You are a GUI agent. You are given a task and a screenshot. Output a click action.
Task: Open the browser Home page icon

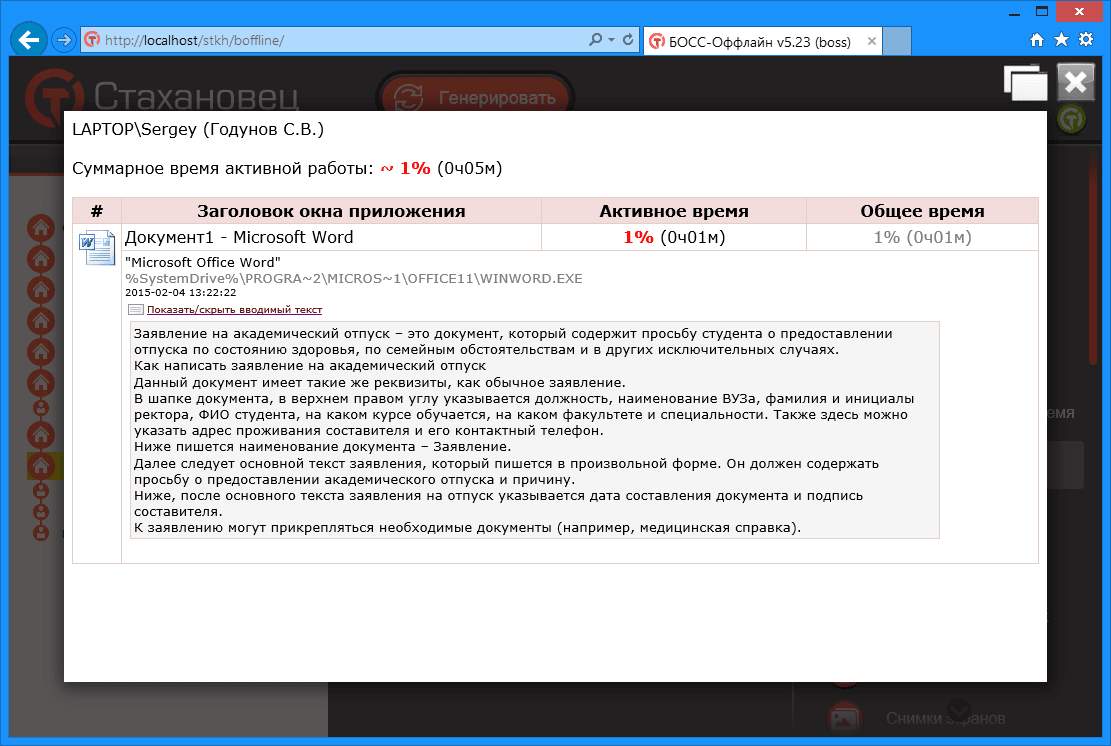pos(1037,40)
